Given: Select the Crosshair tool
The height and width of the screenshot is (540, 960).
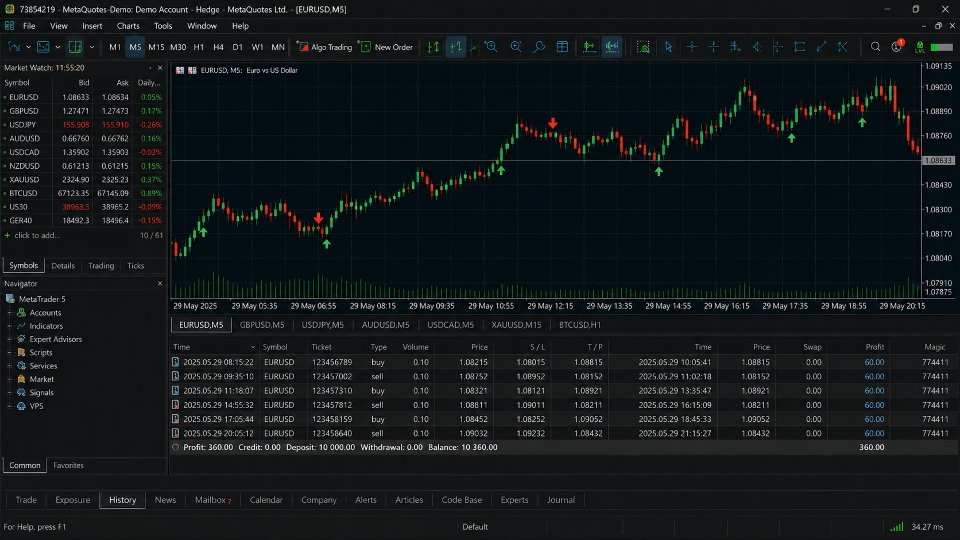Looking at the screenshot, I should click(692, 47).
